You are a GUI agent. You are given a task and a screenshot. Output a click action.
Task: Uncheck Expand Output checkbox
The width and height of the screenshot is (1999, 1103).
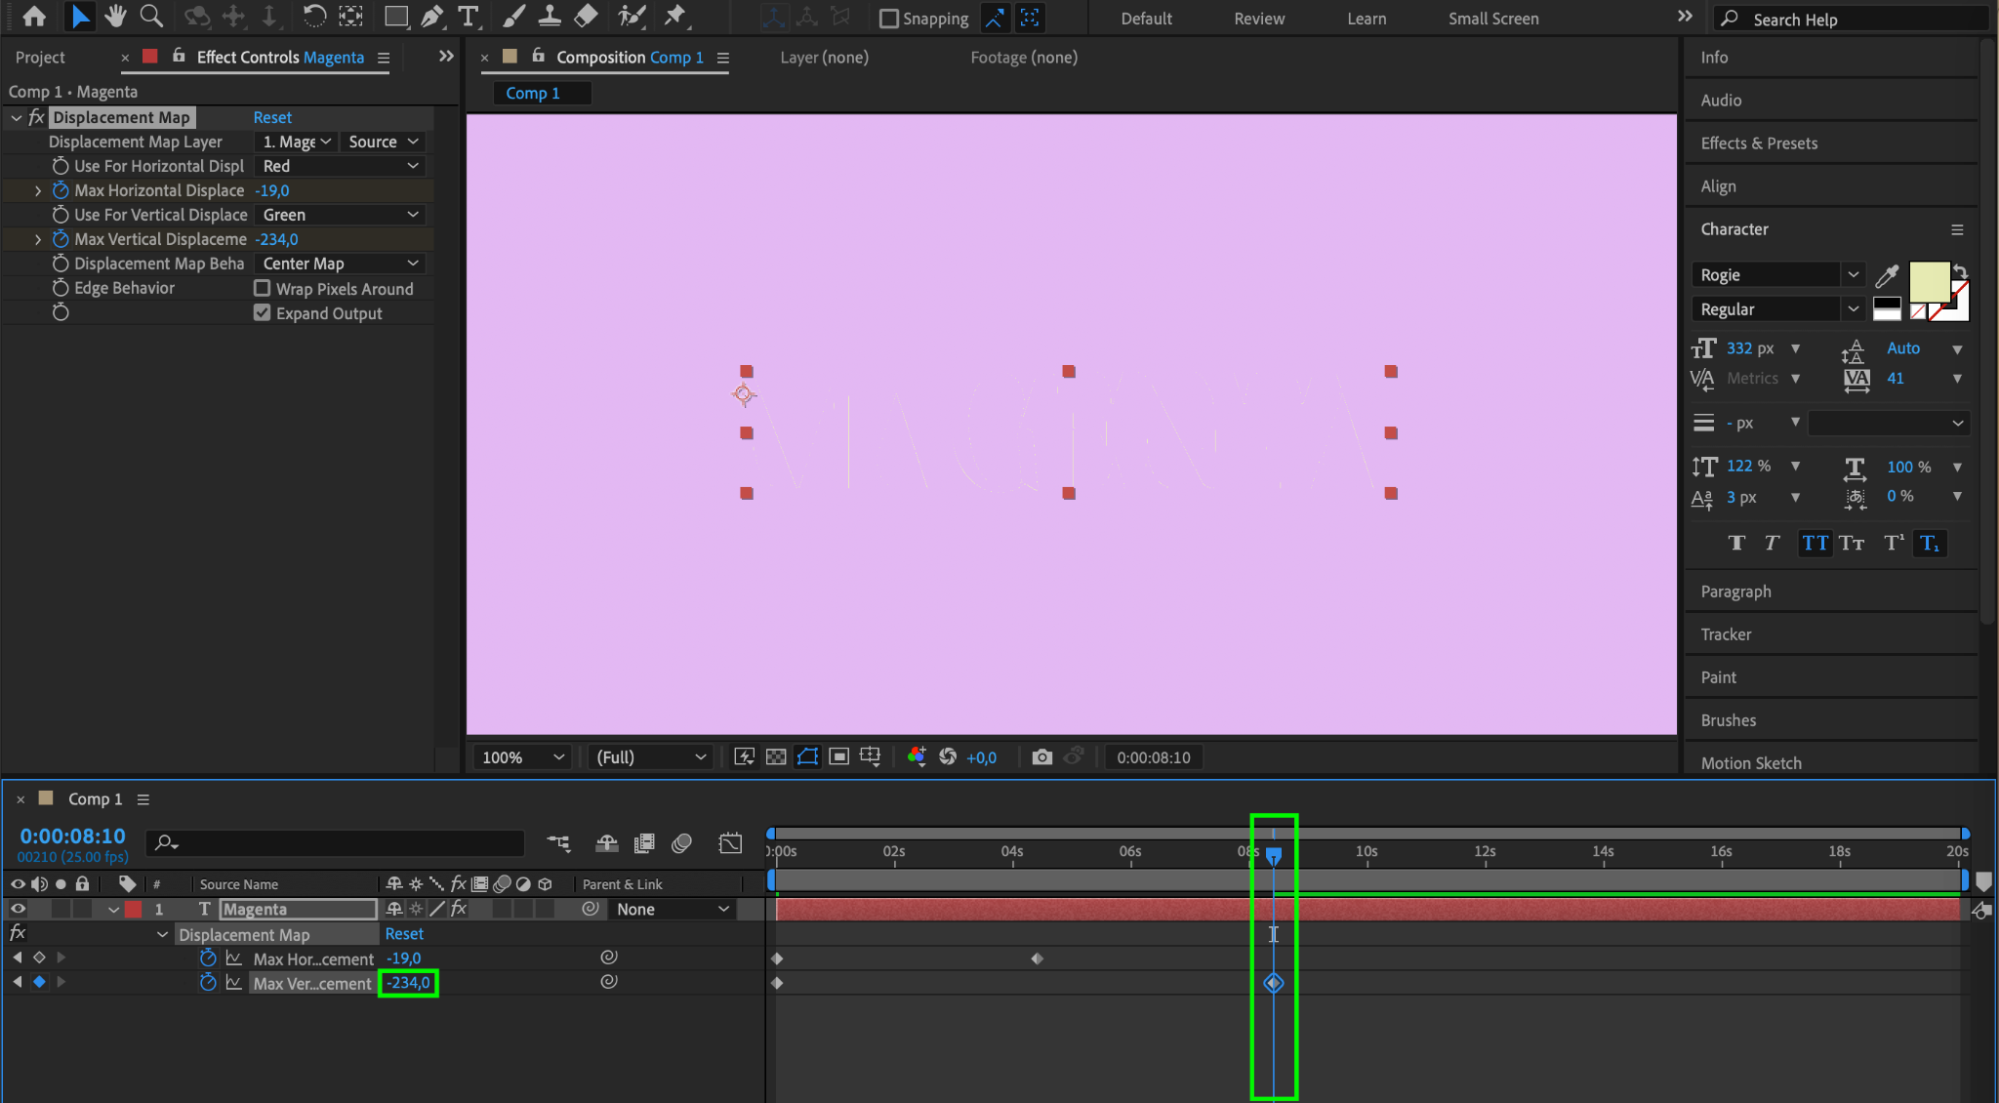click(262, 313)
